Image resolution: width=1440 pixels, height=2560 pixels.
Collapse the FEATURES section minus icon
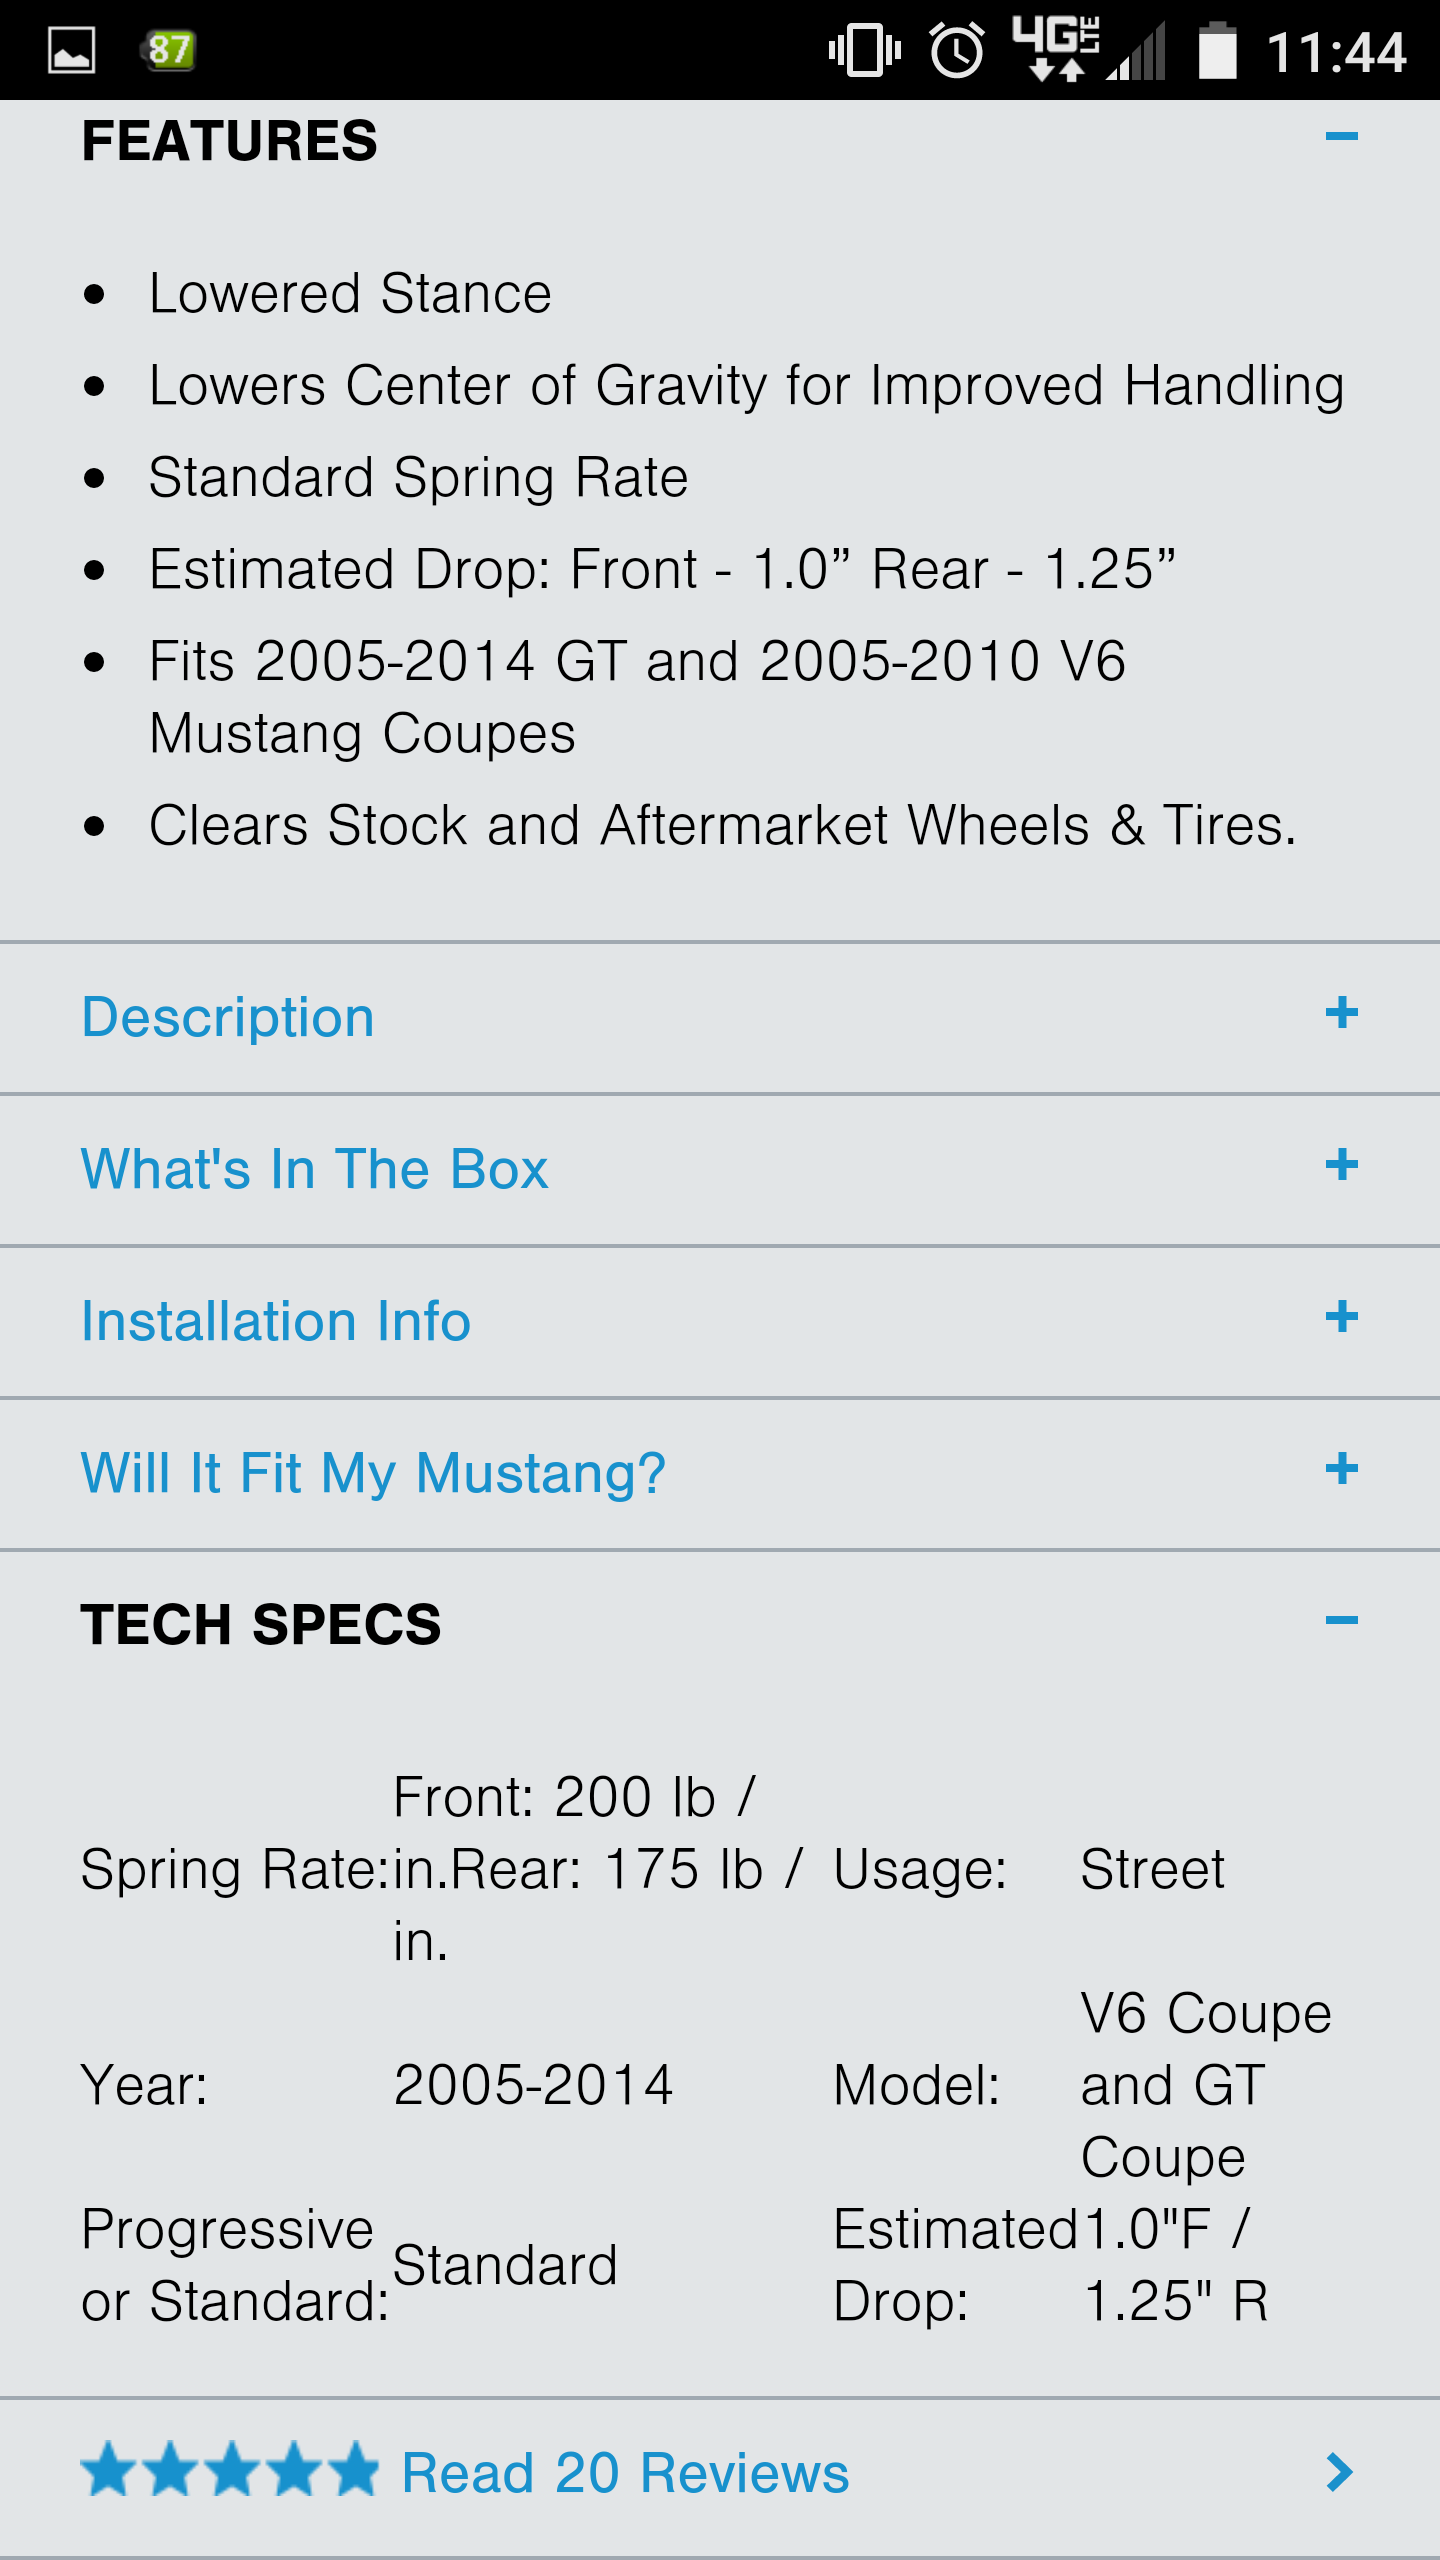[x=1341, y=136]
